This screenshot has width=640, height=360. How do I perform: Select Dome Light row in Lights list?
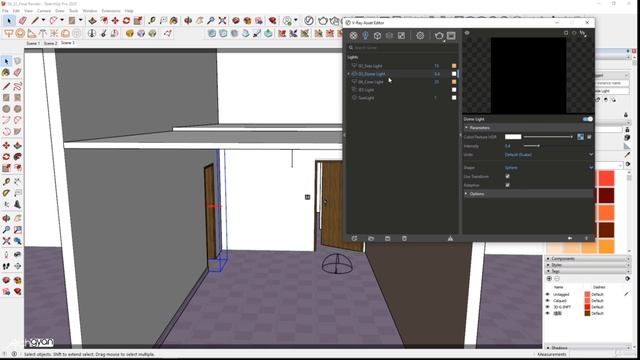(402, 74)
